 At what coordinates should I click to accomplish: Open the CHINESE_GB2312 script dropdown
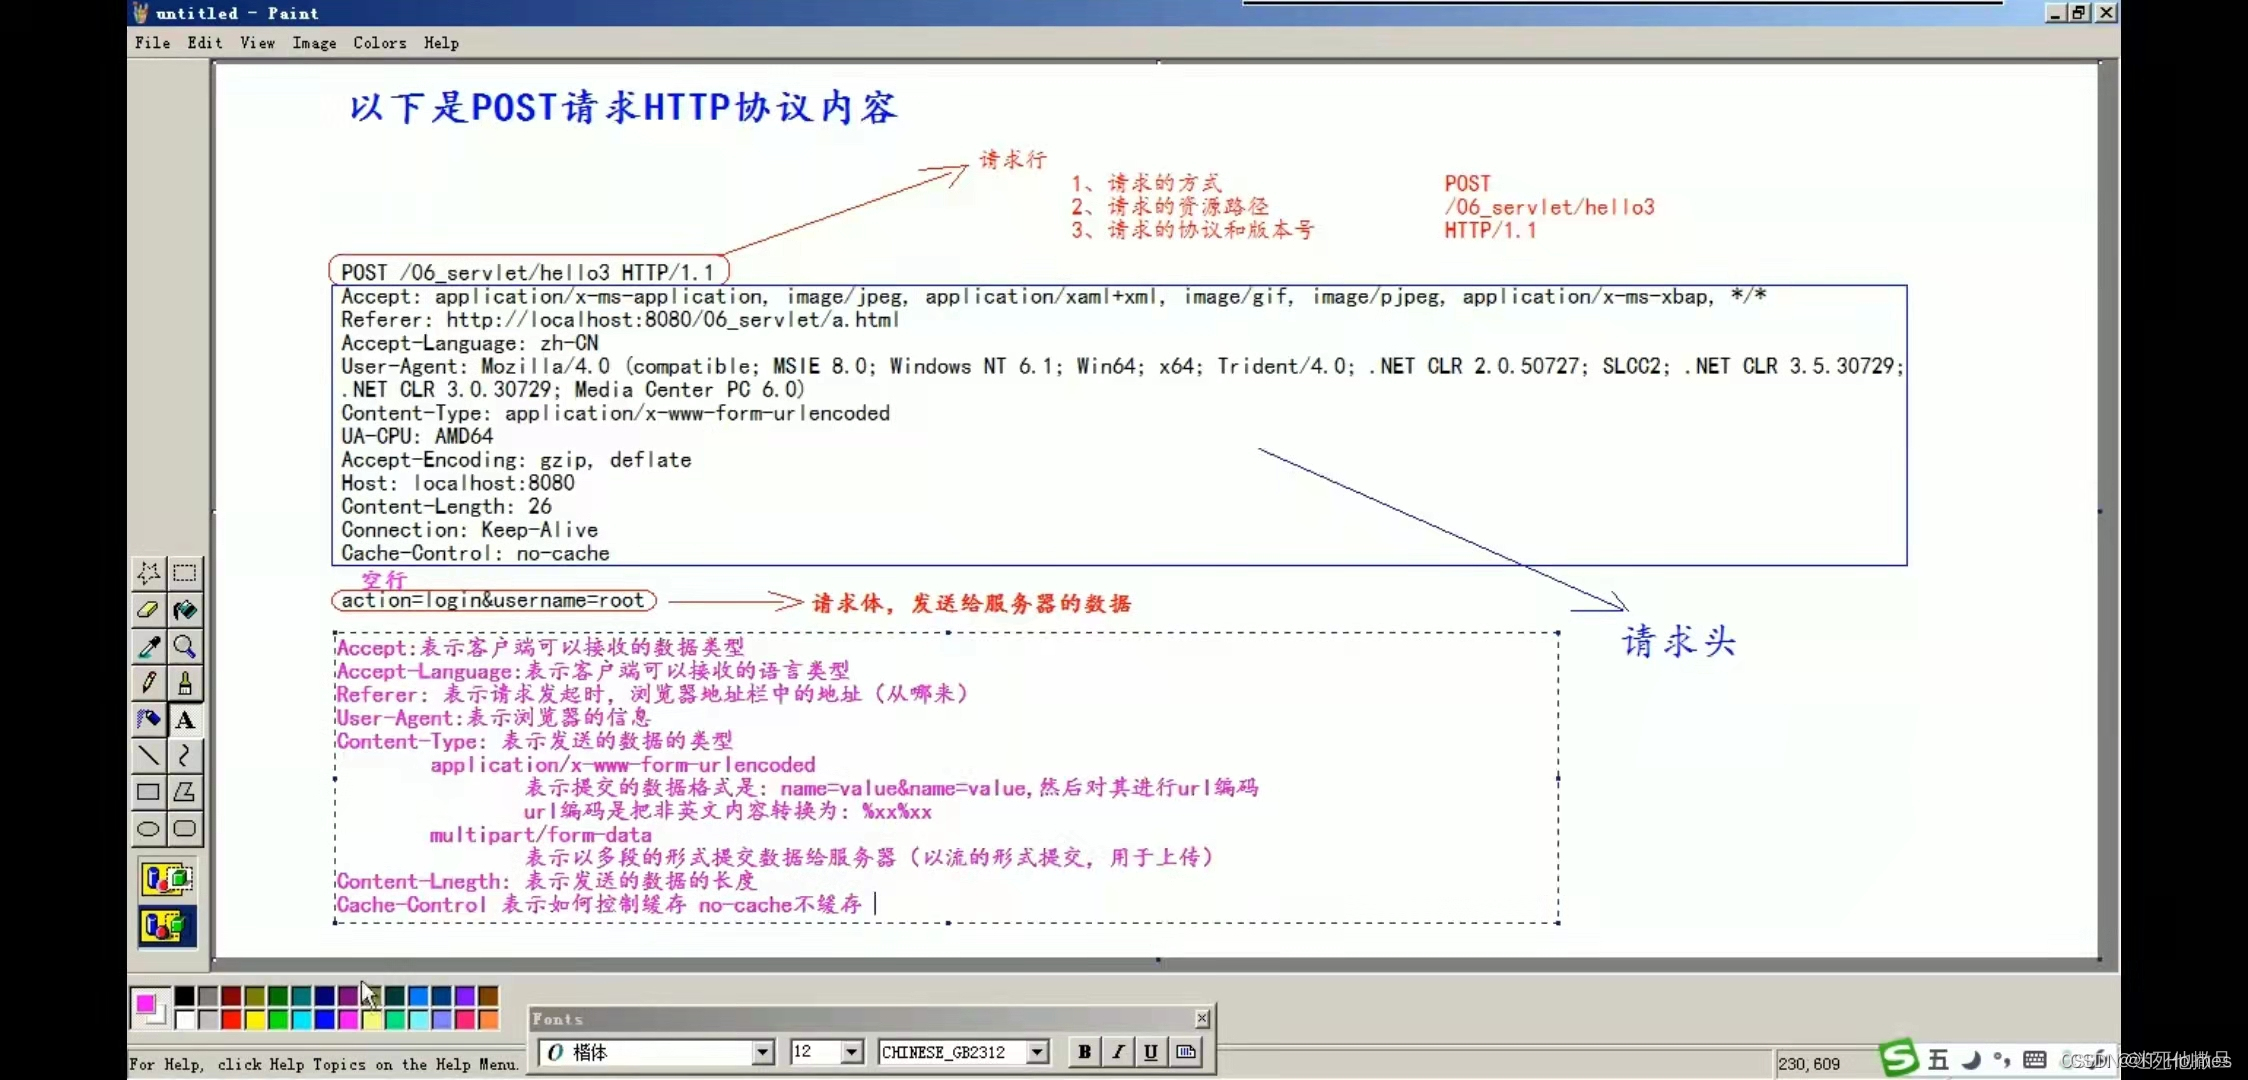[x=1038, y=1052]
